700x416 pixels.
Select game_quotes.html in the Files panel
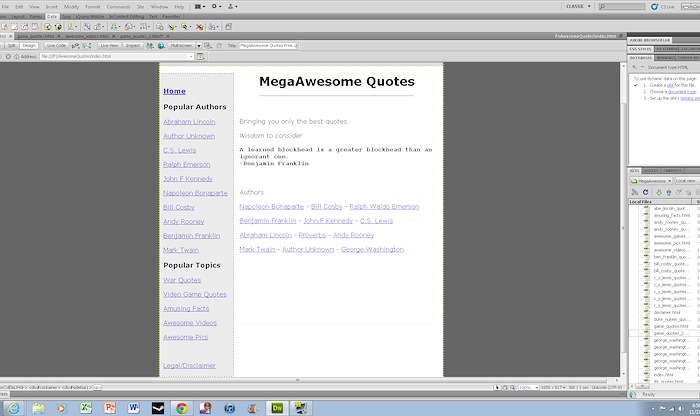(x=671, y=326)
